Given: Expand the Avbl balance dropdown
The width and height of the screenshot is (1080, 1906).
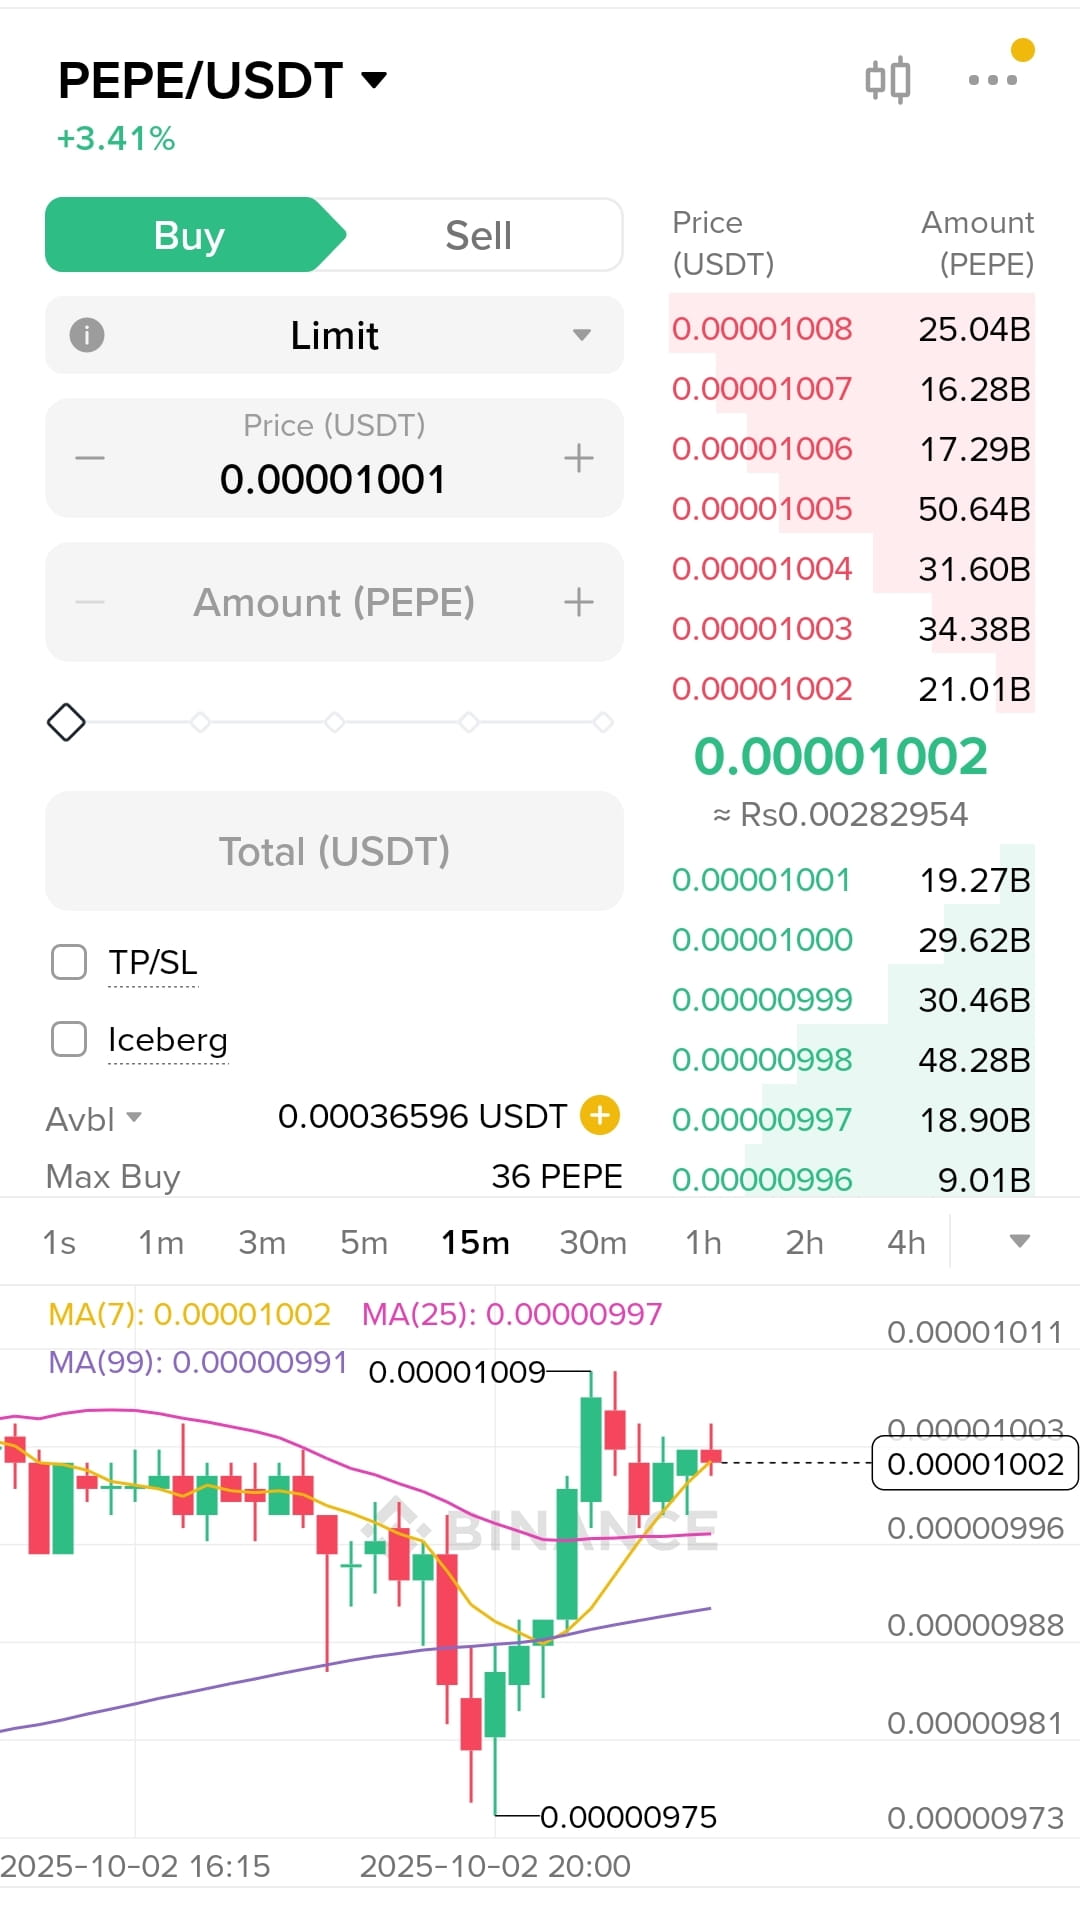Looking at the screenshot, I should click(x=94, y=1118).
